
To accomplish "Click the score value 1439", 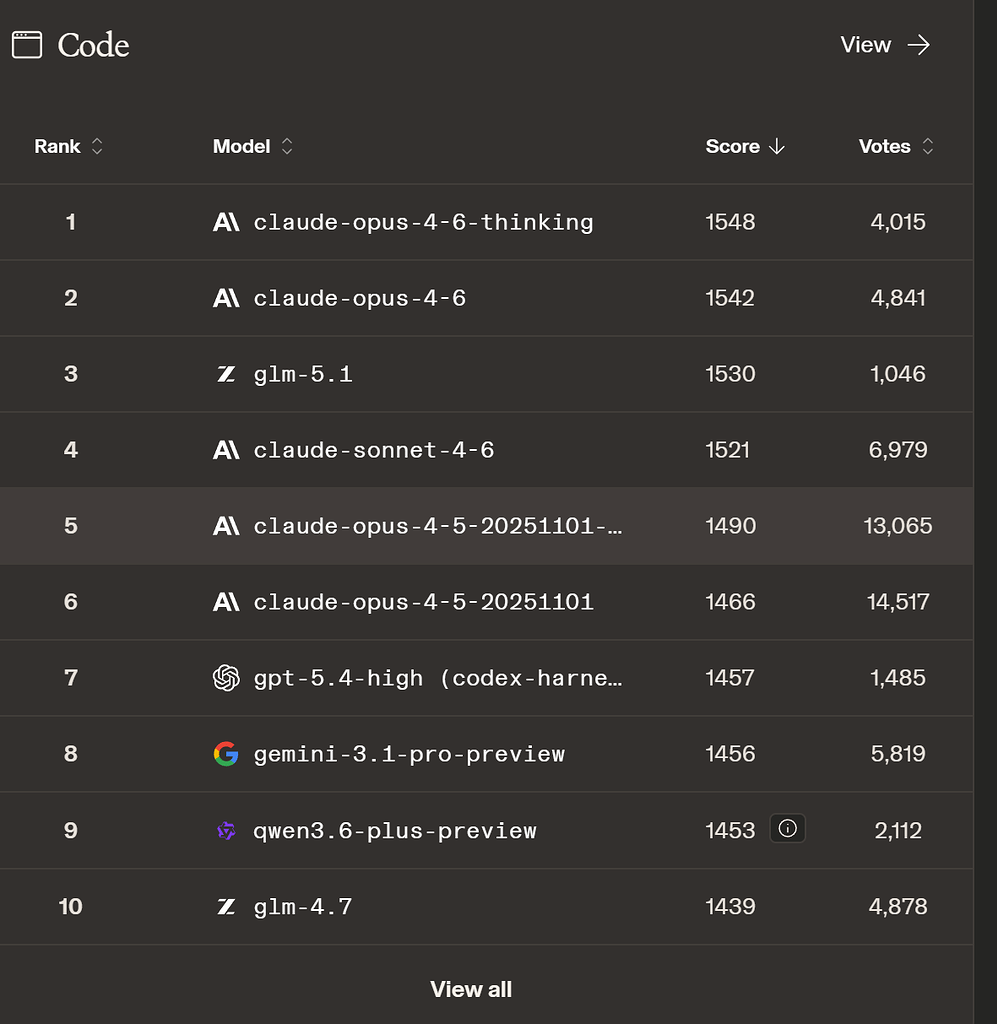I will point(730,906).
